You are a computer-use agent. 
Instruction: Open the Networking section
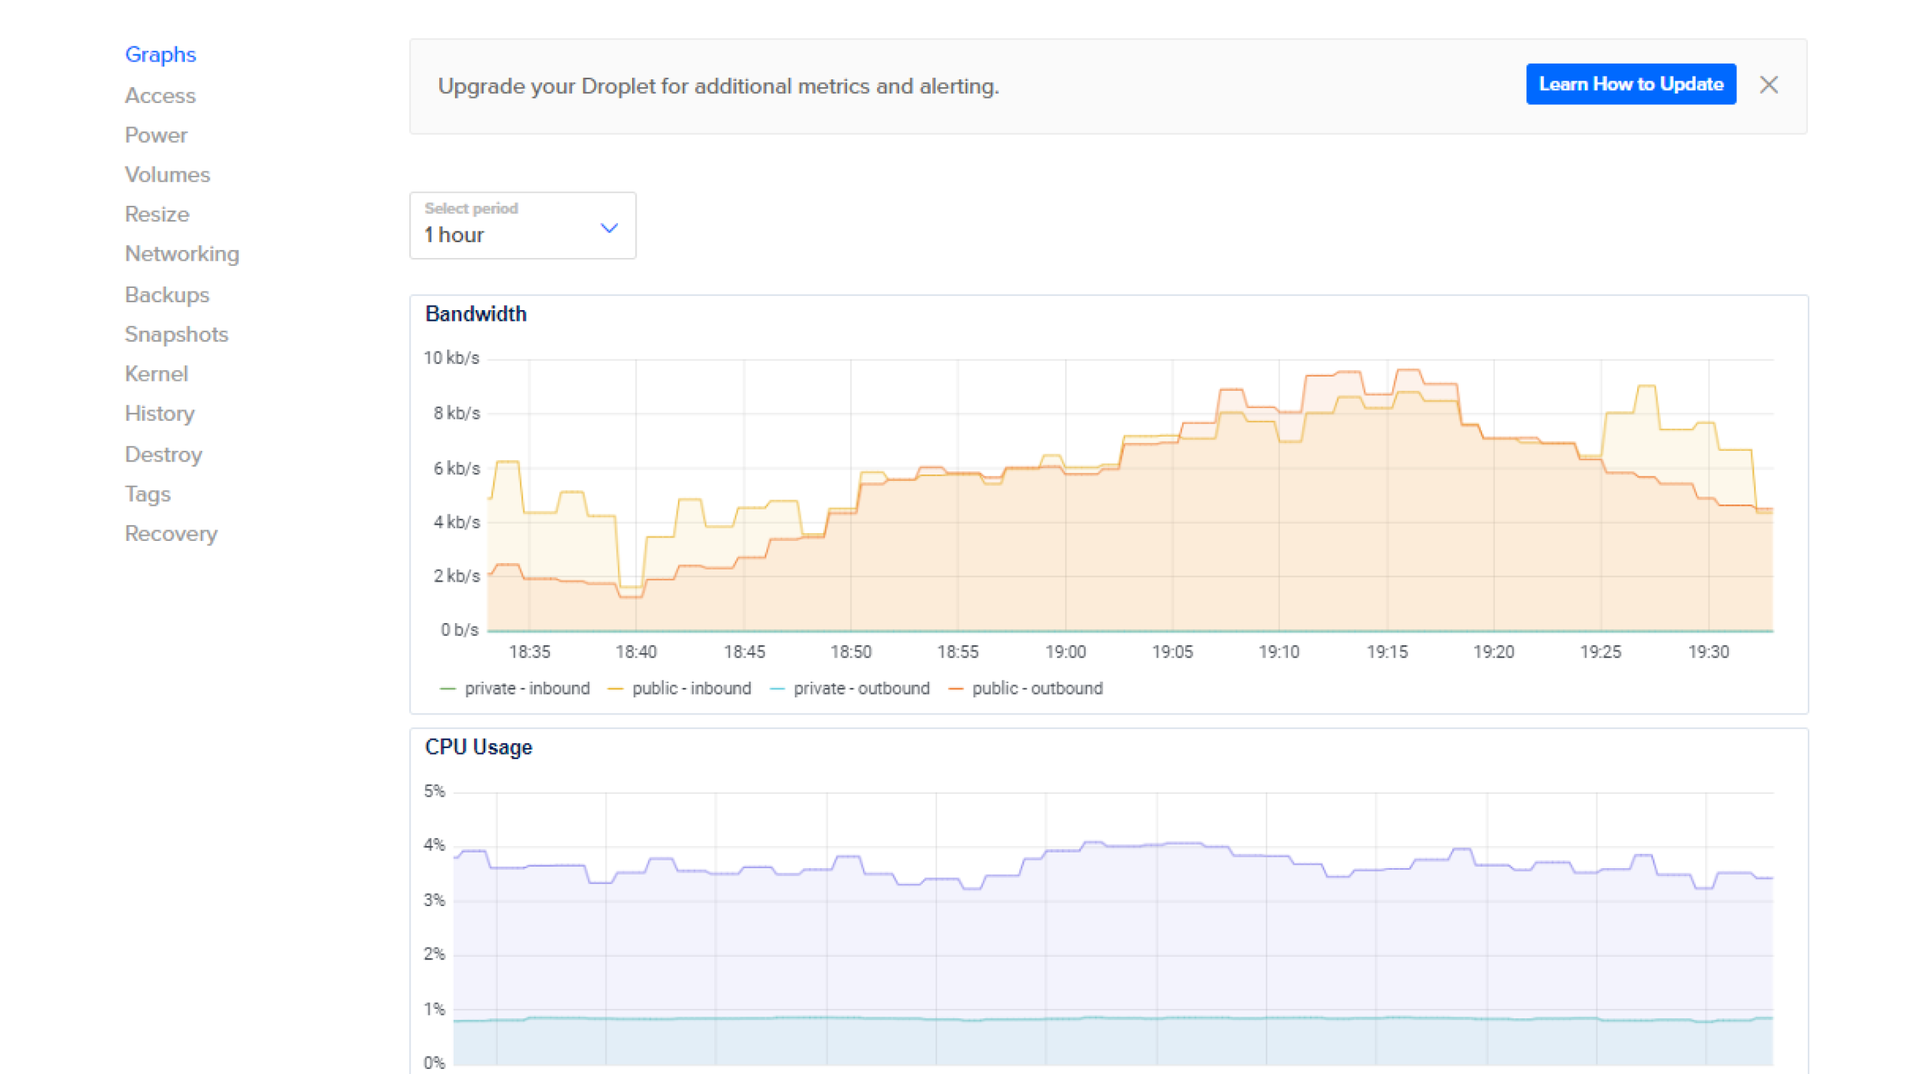[182, 254]
